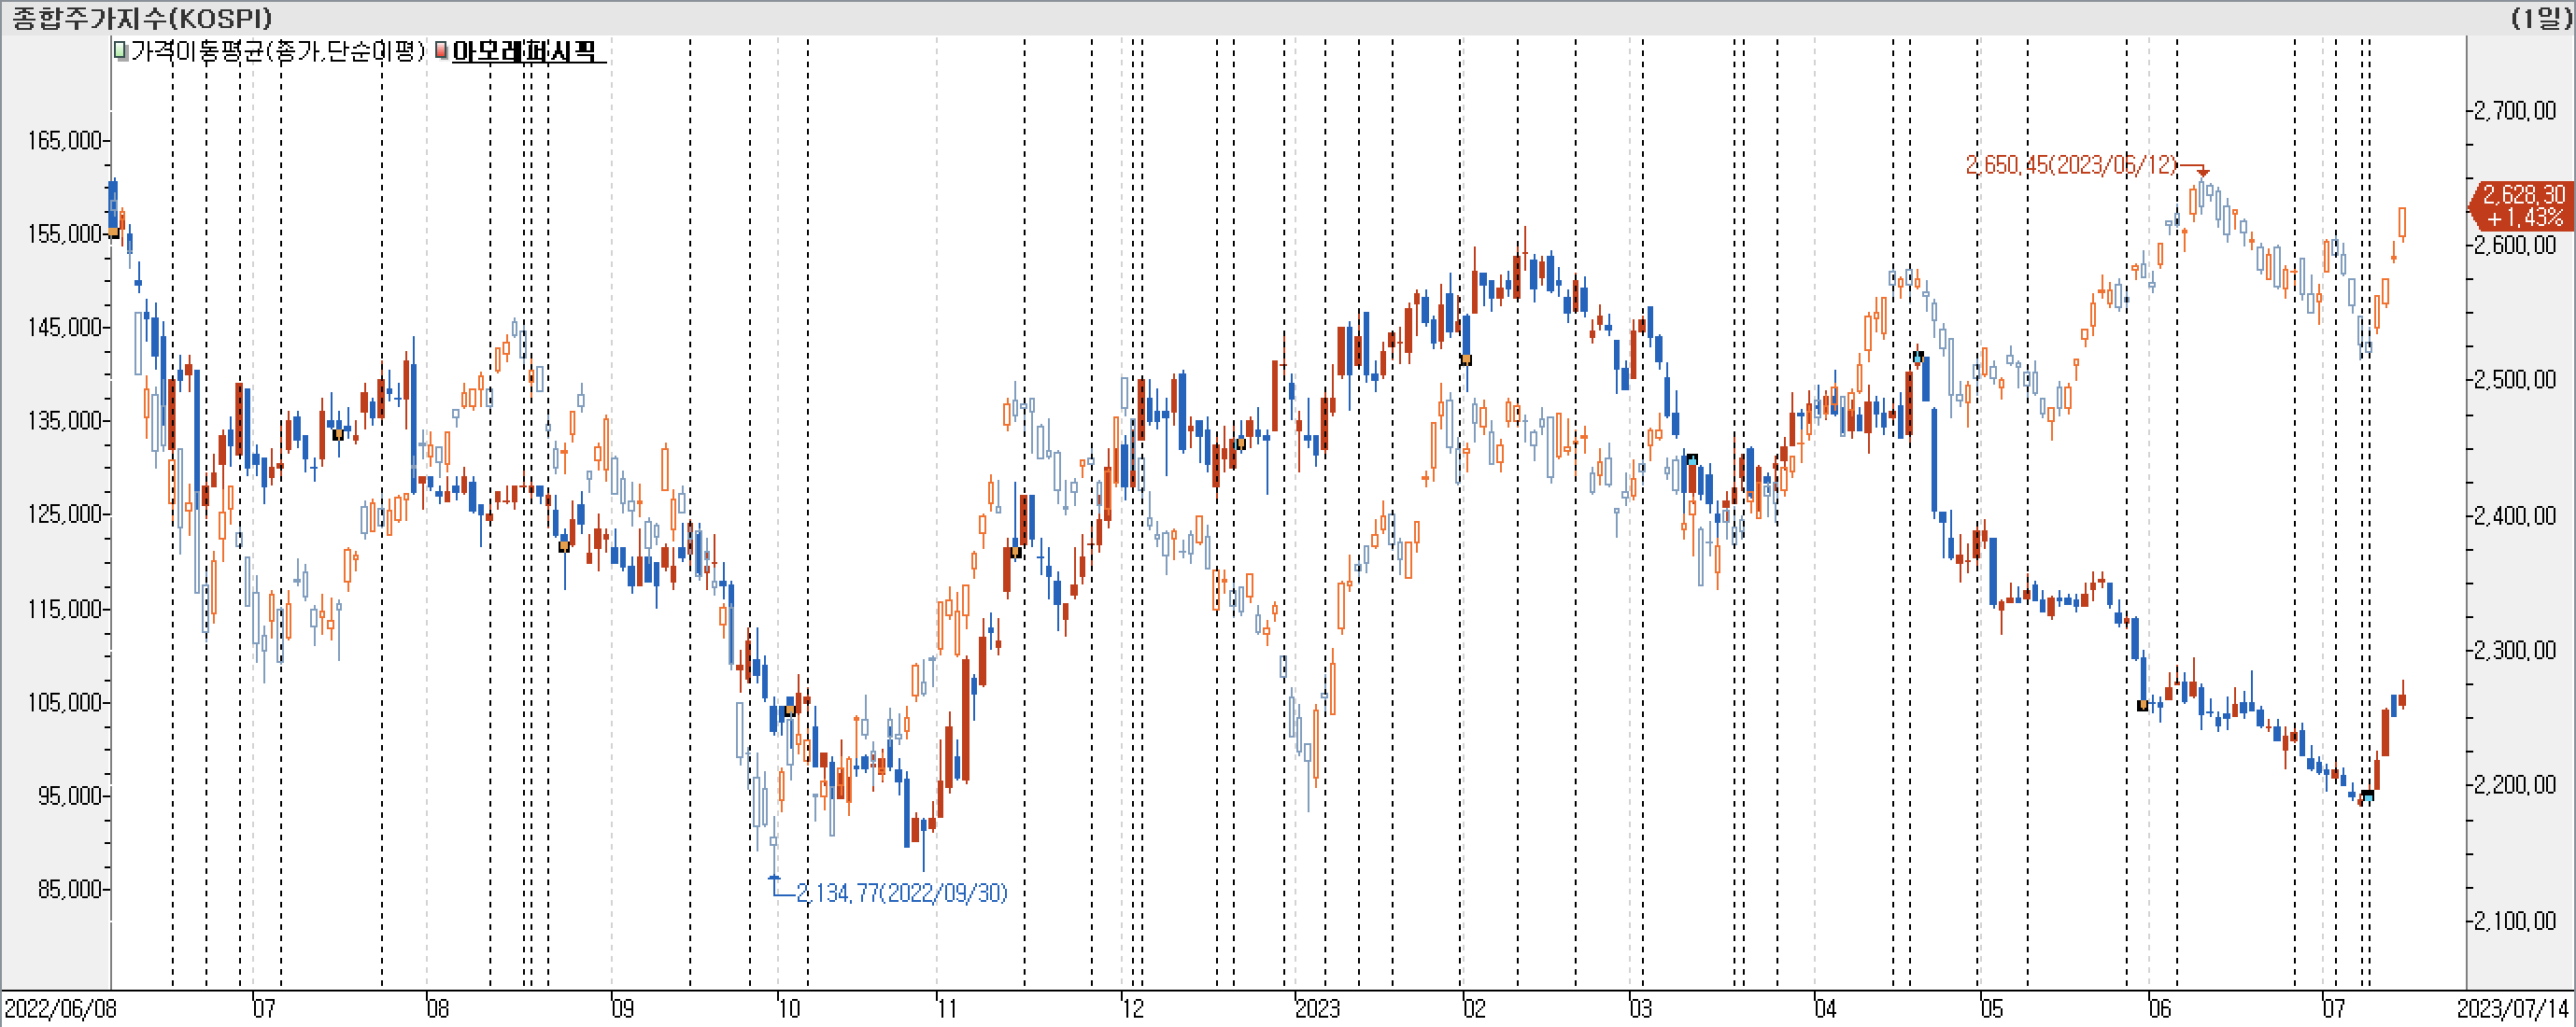Click the 2022/06/08 start date label
This screenshot has height=1027, width=2576.
(60, 1008)
